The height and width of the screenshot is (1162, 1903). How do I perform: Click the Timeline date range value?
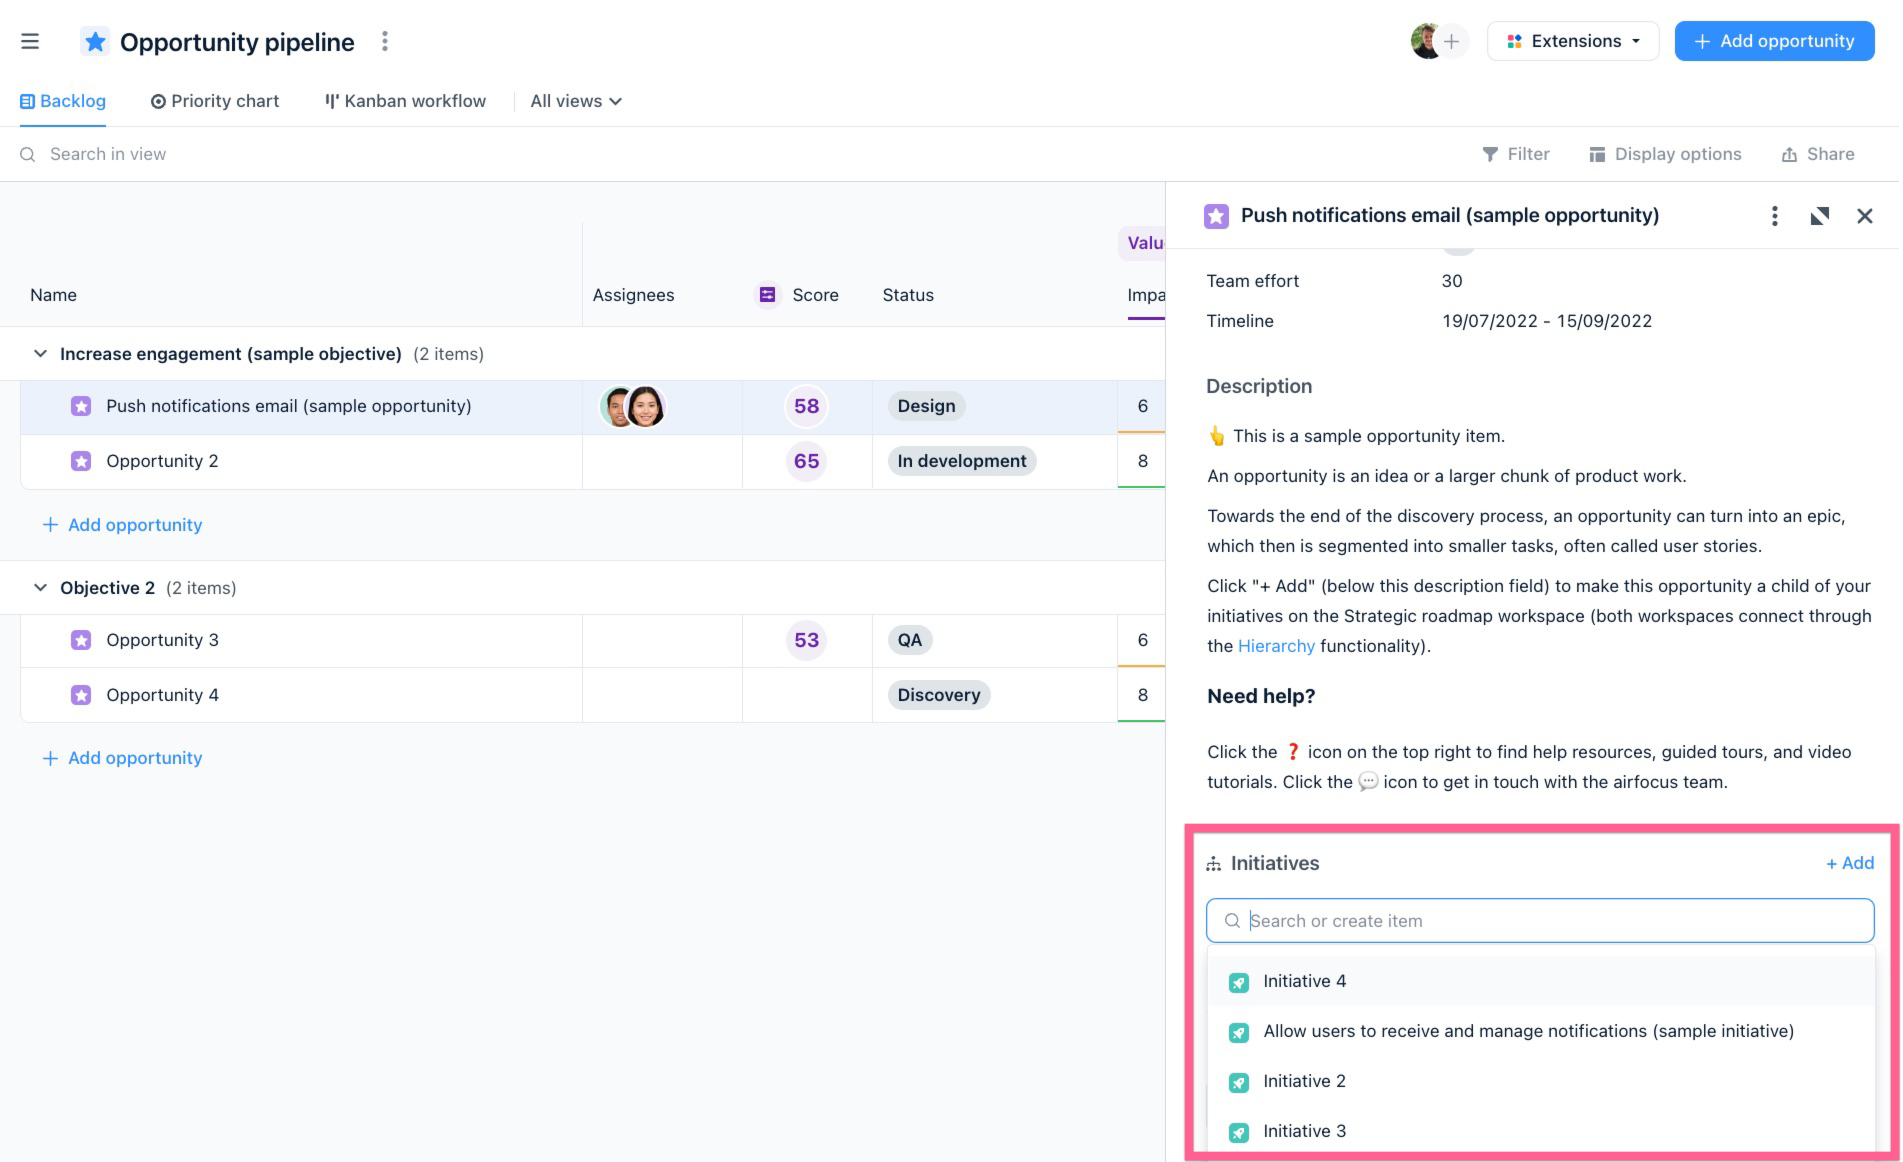(1547, 321)
